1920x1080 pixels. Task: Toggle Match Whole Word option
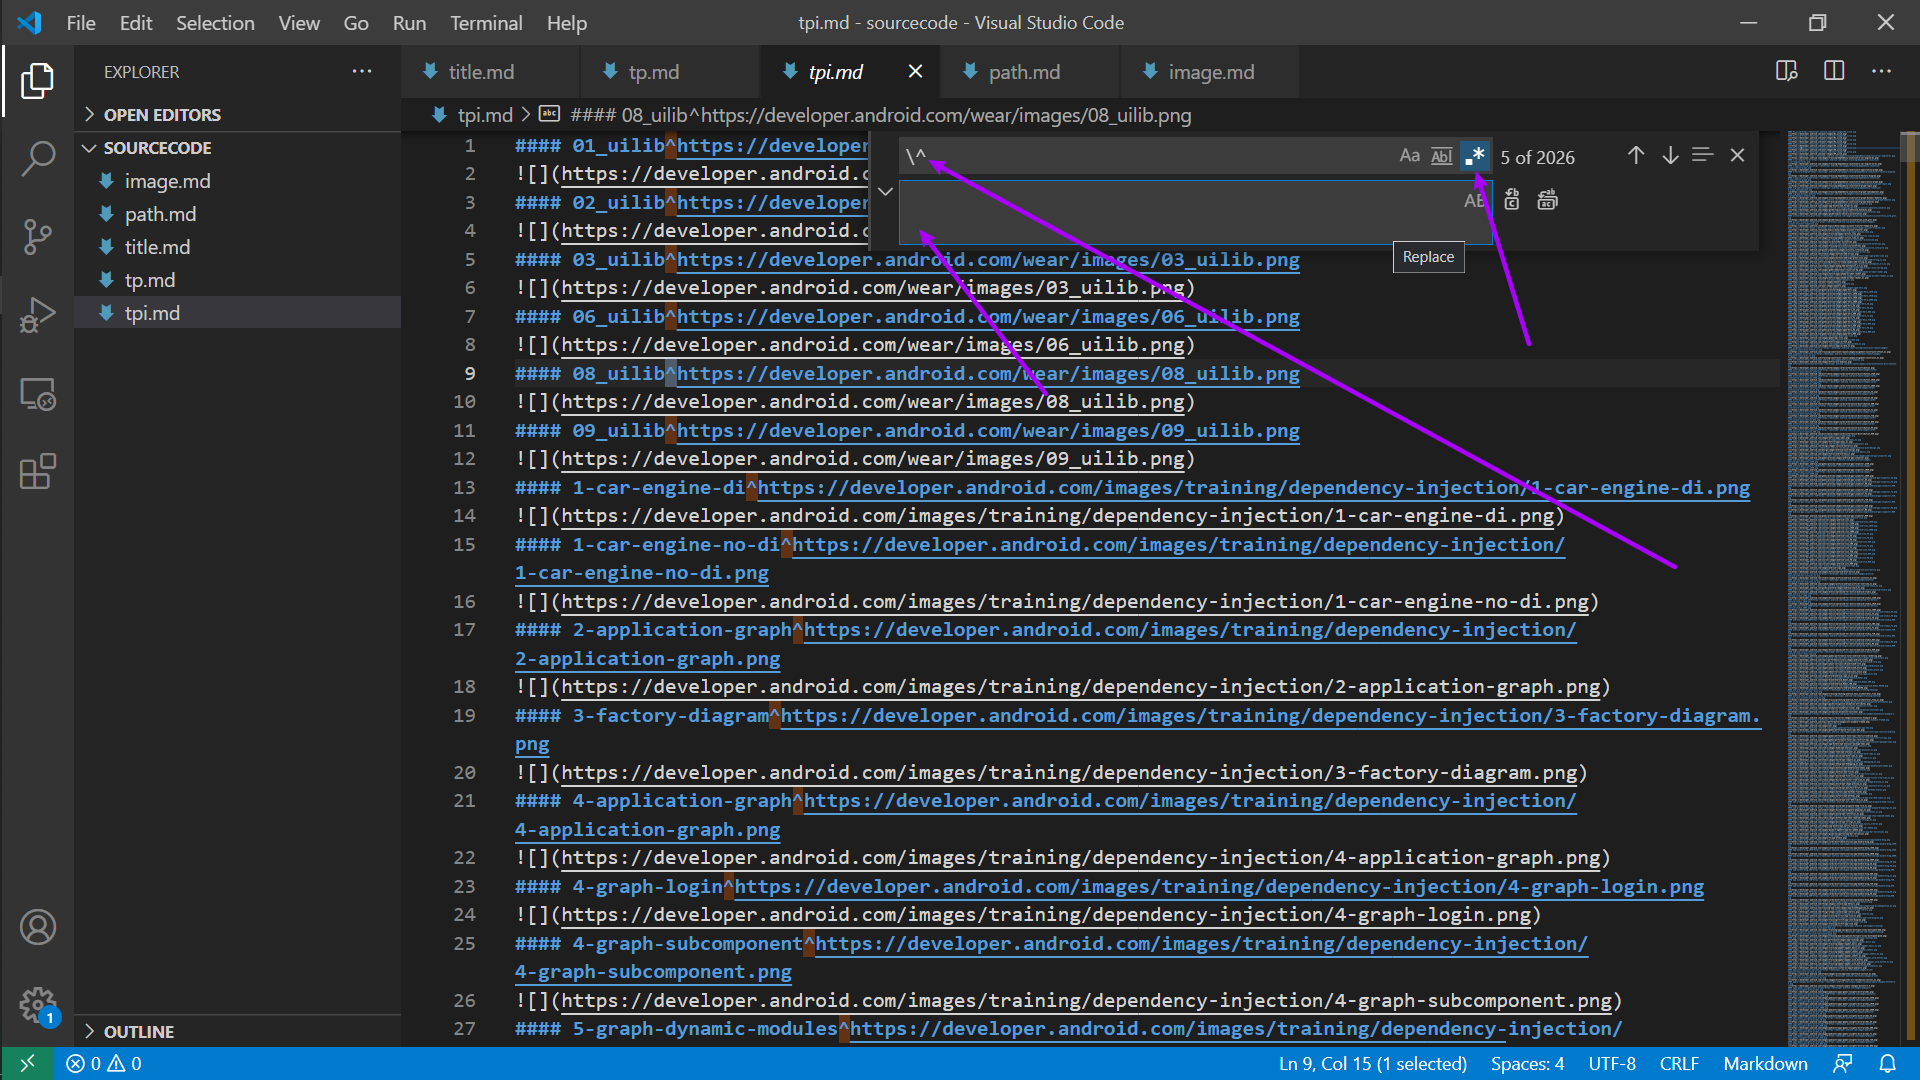click(x=1441, y=156)
